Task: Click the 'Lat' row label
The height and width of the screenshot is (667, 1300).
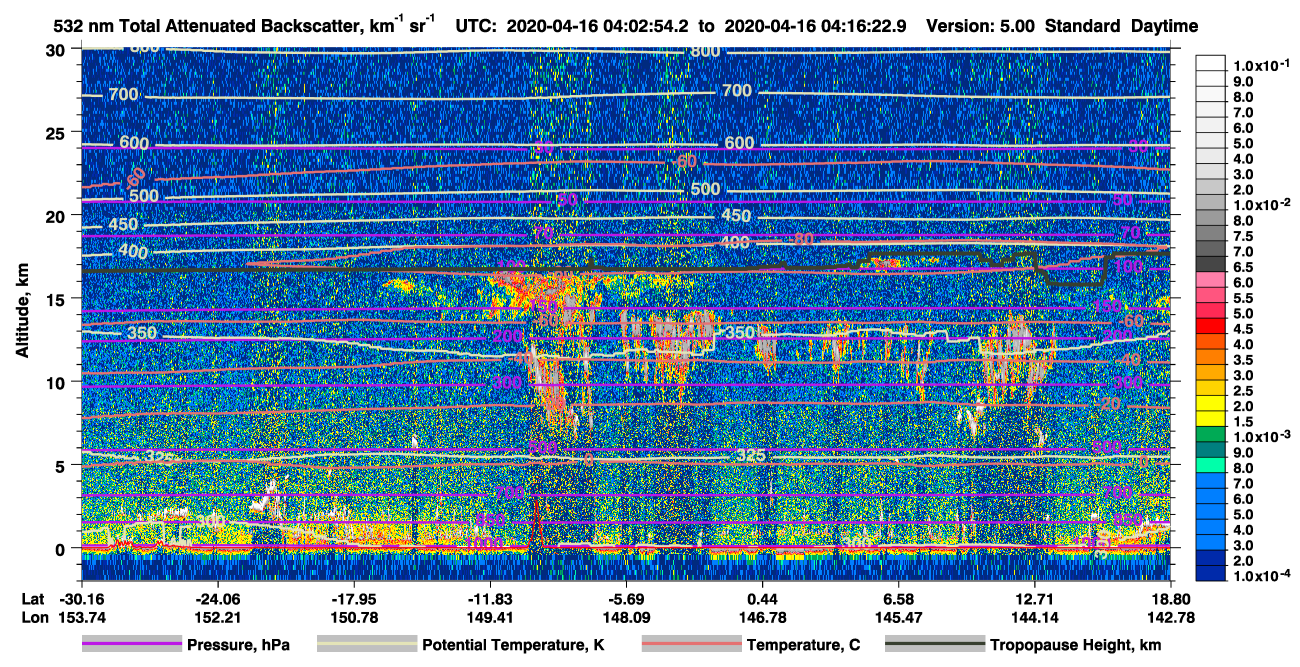Action: (34, 598)
